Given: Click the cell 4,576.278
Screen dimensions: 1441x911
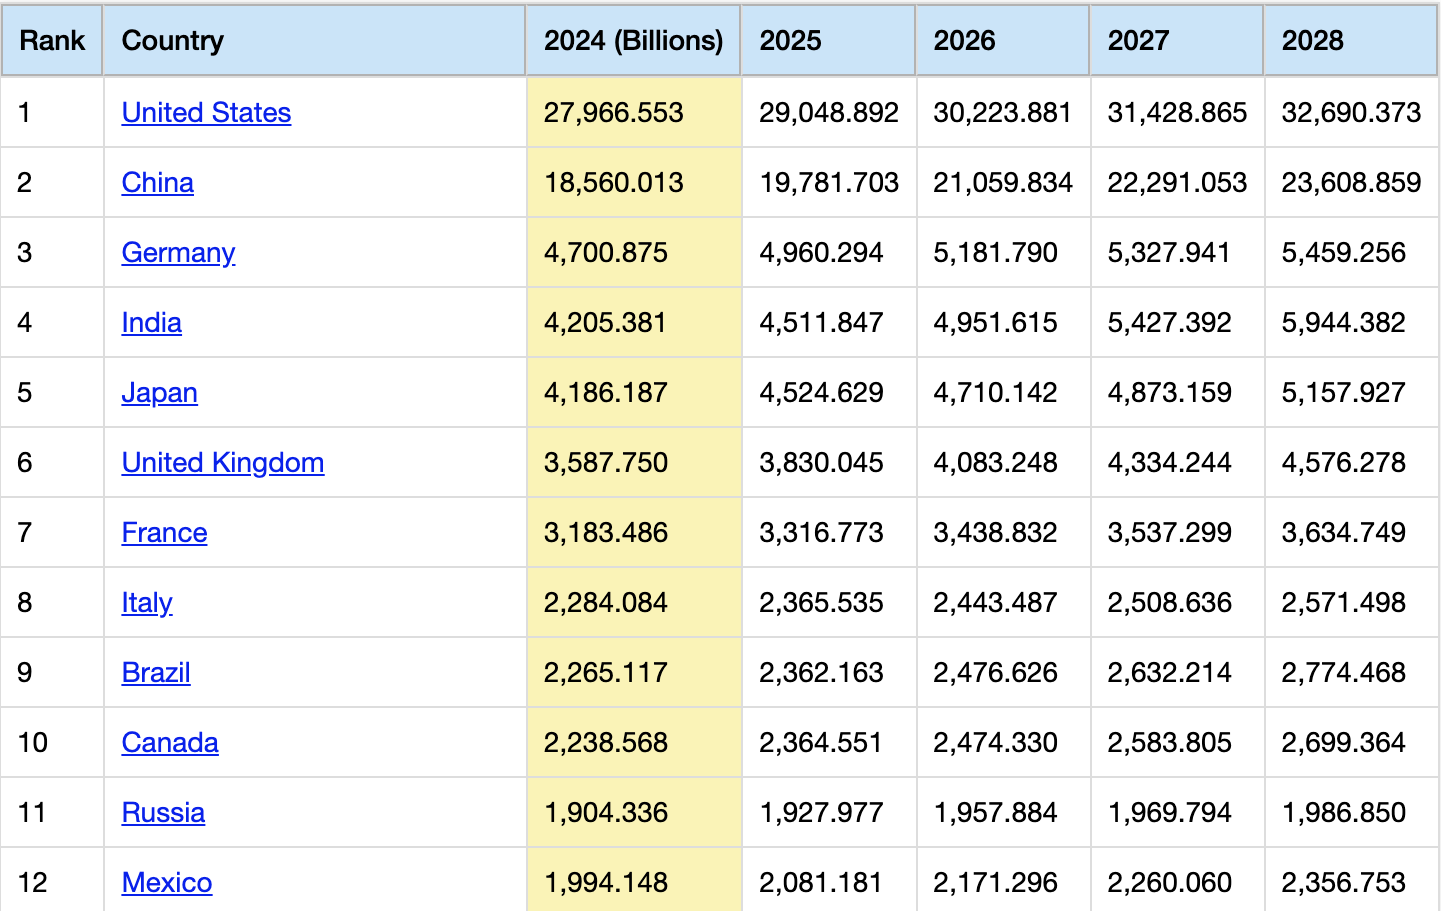Looking at the screenshot, I should (x=1351, y=463).
